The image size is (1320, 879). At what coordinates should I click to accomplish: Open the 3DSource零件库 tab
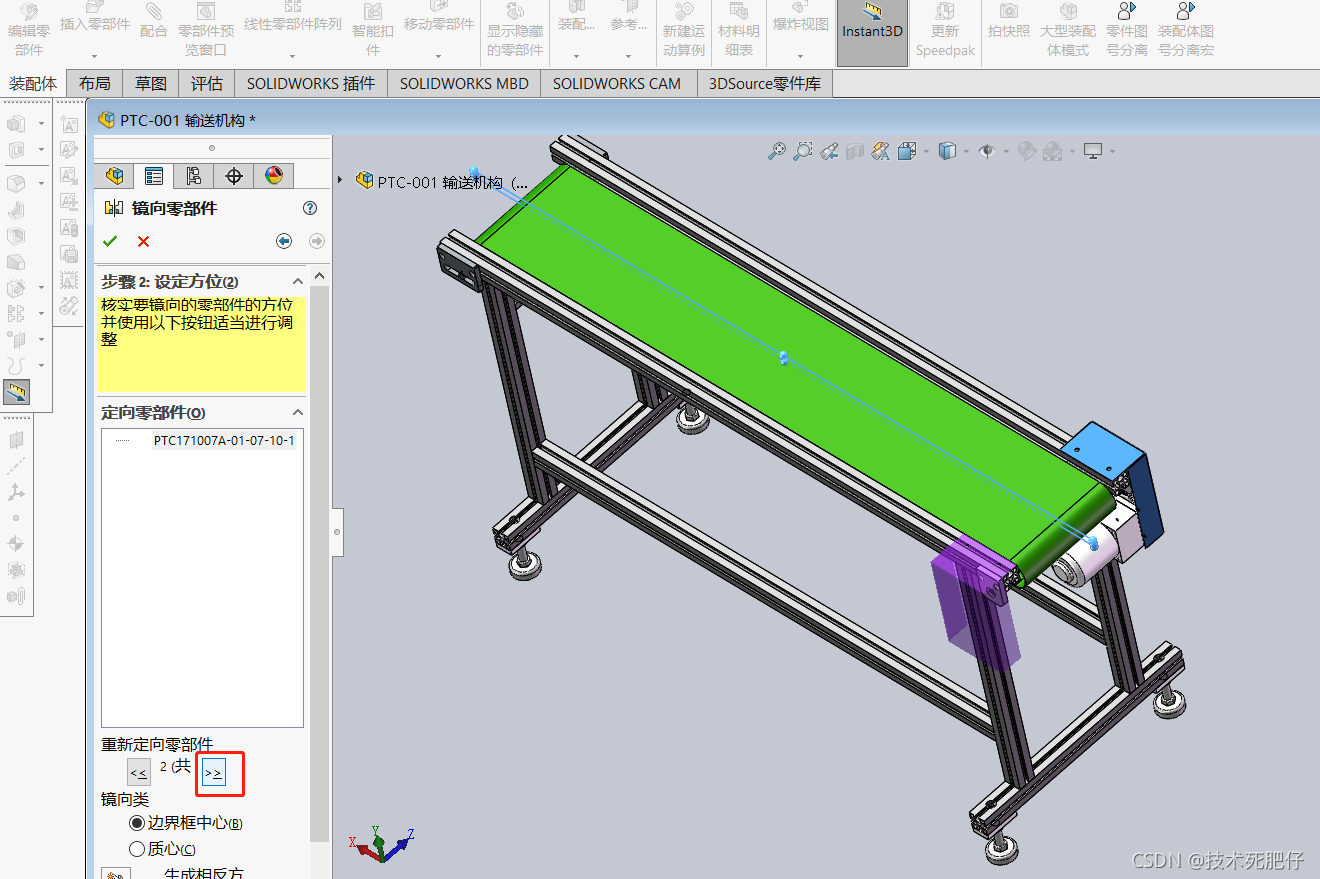click(x=765, y=84)
